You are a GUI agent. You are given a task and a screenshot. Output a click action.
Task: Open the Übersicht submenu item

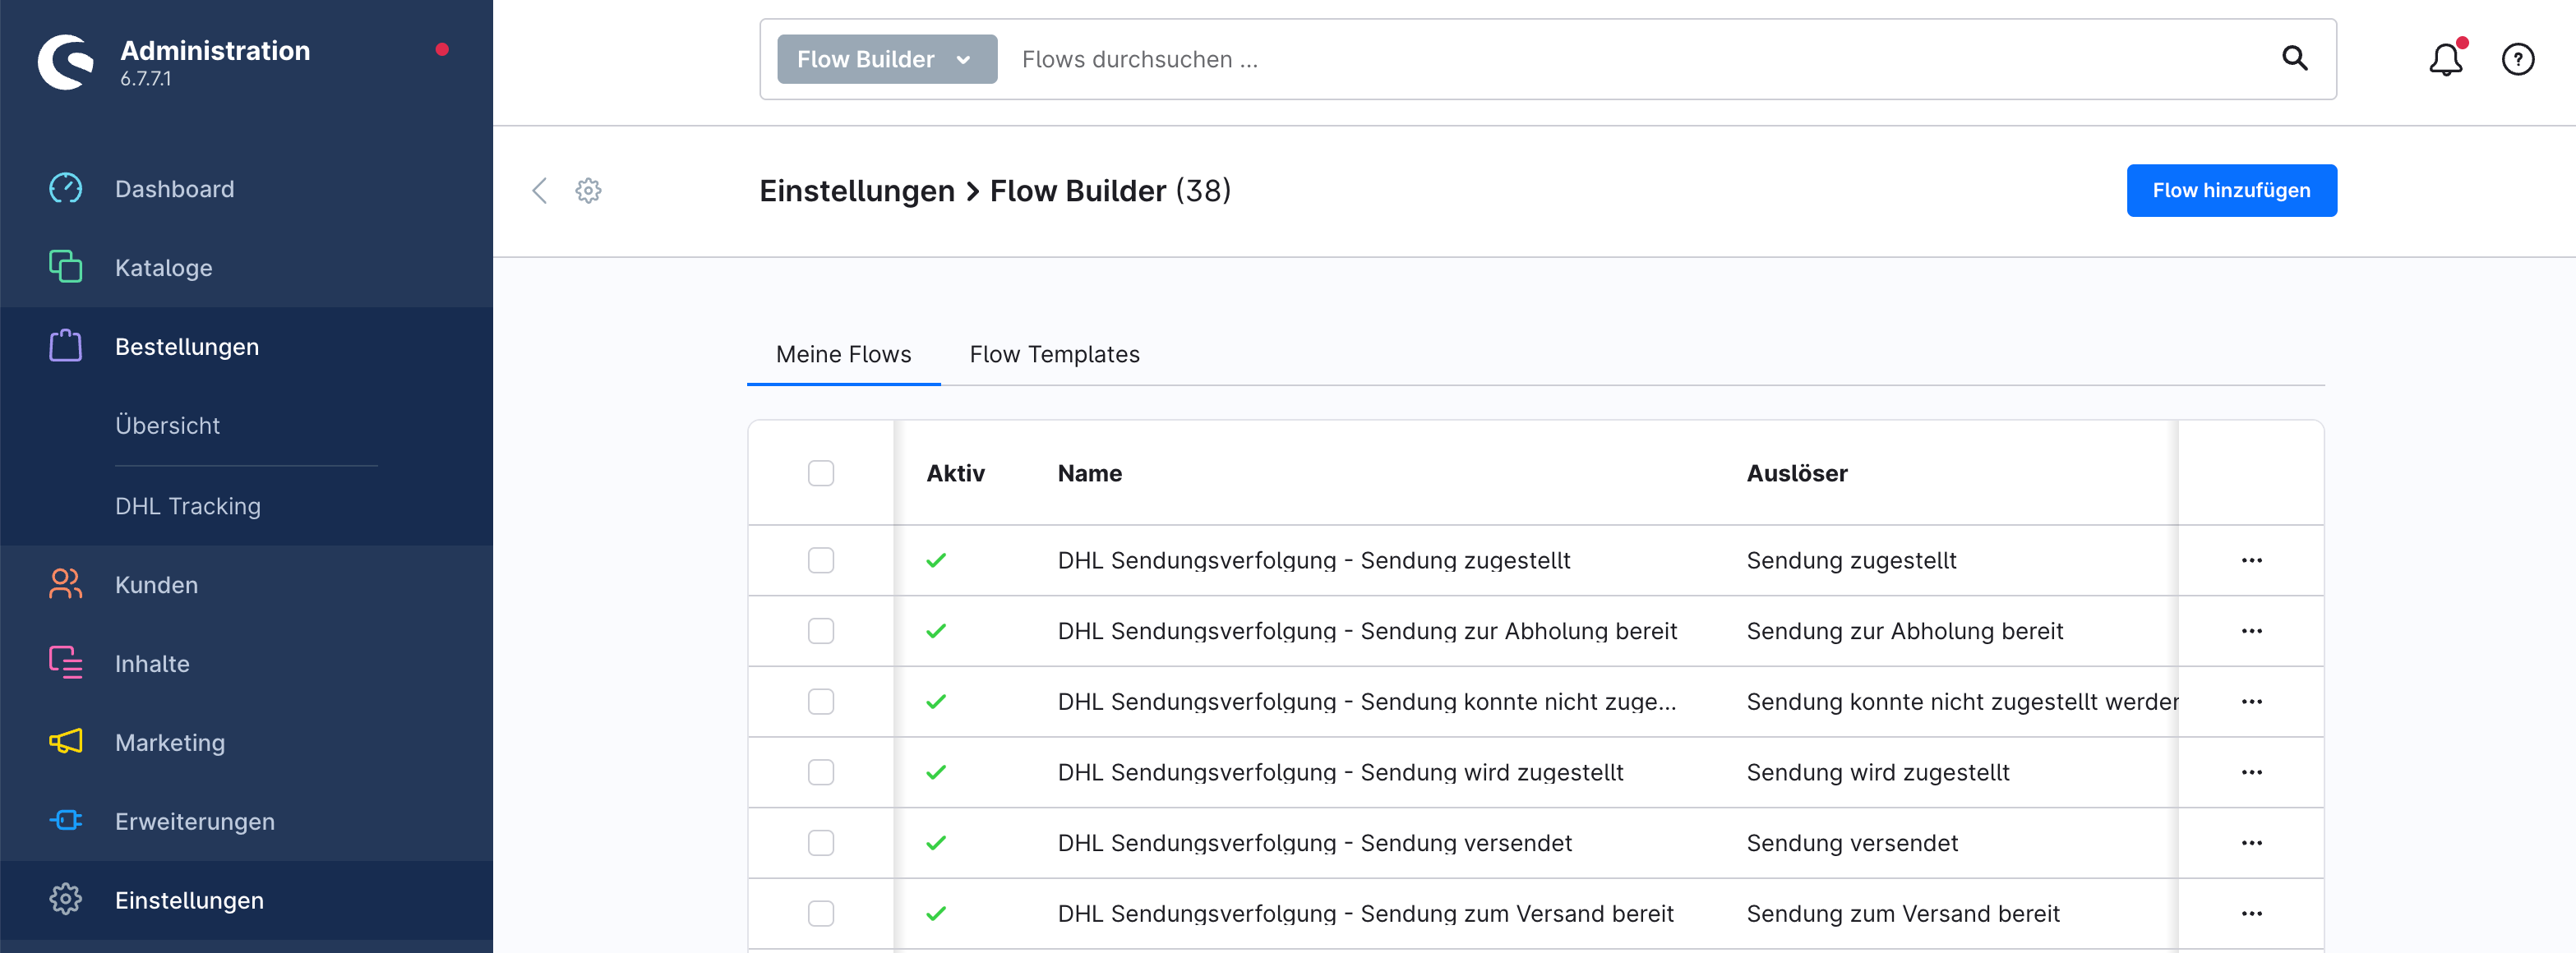click(x=167, y=425)
